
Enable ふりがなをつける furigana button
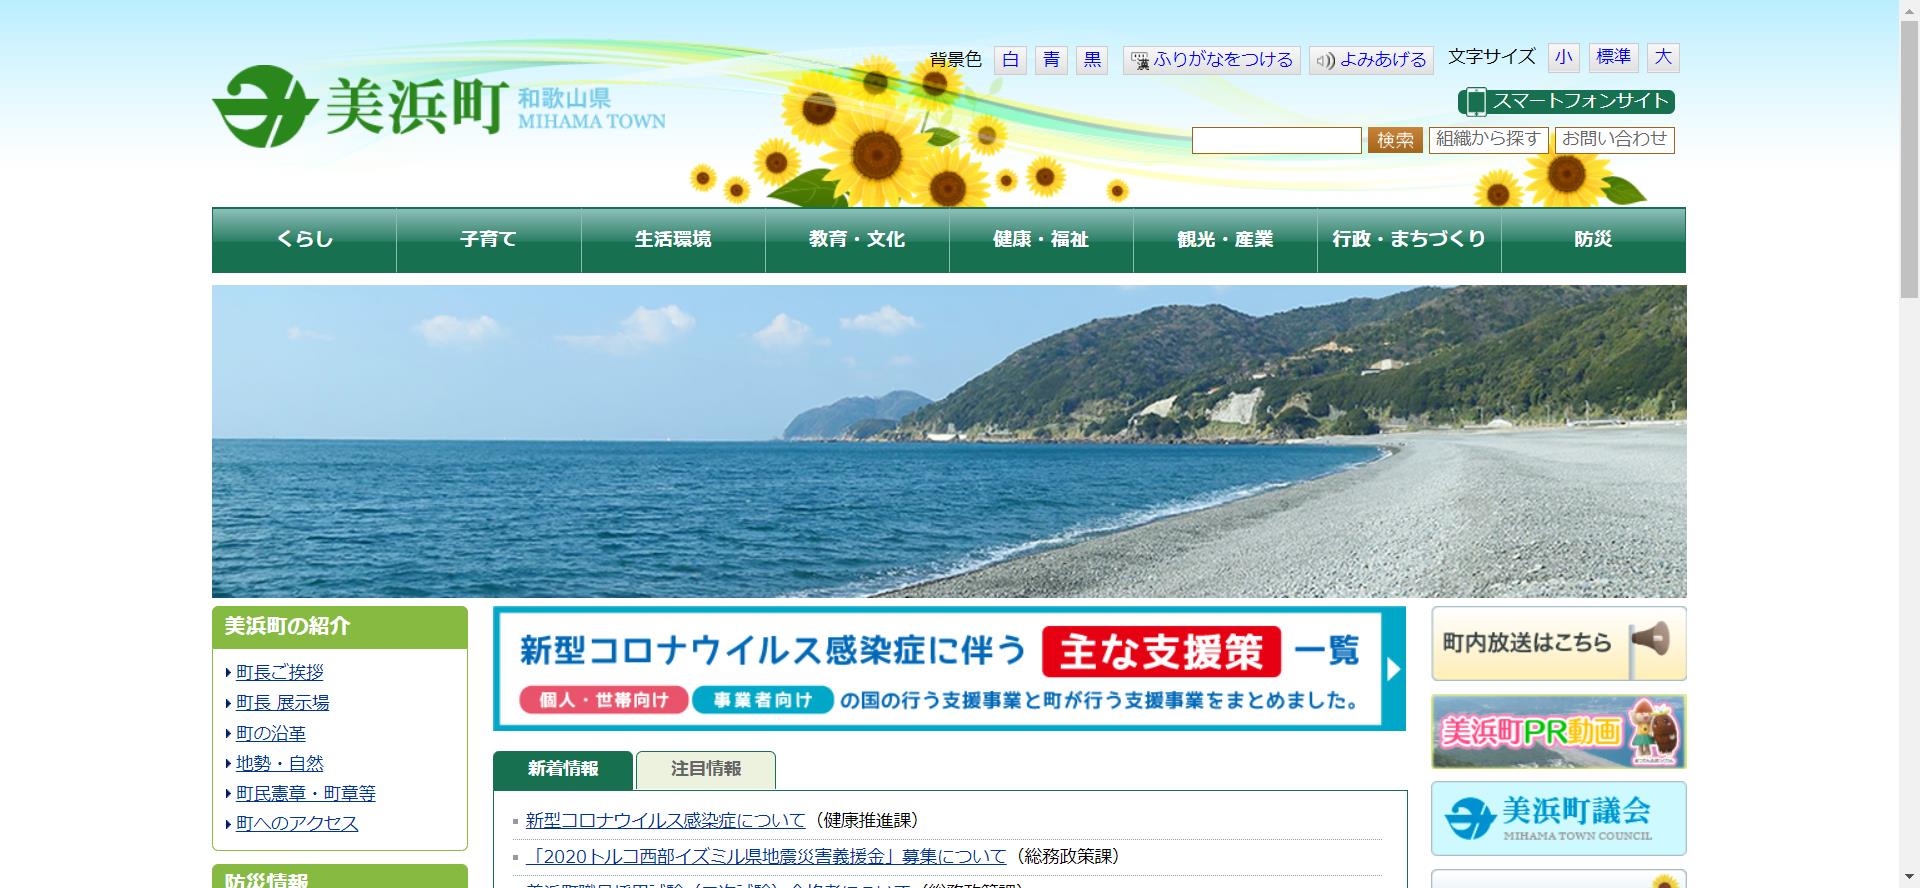(x=1212, y=60)
